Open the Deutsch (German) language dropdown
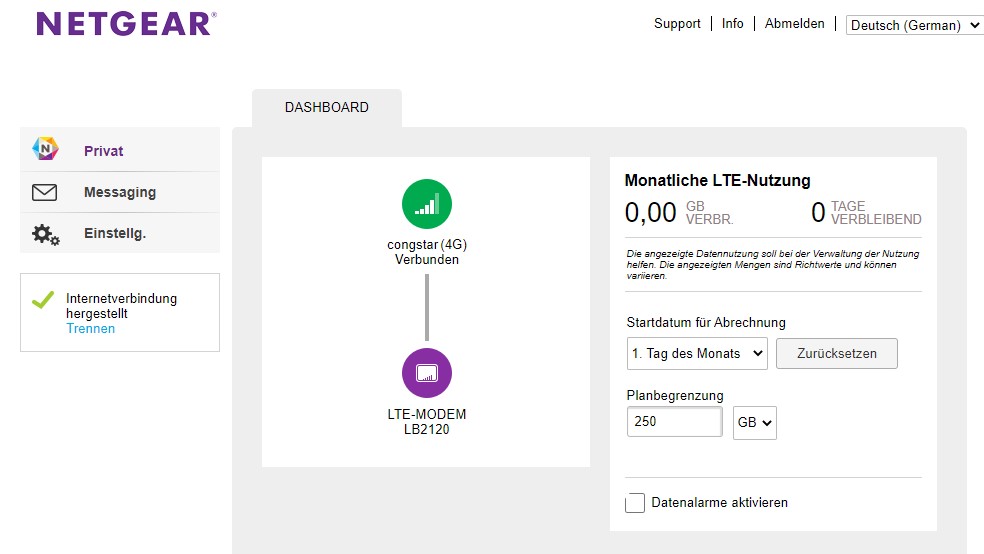This screenshot has width=984, height=554. pyautogui.click(x=914, y=25)
